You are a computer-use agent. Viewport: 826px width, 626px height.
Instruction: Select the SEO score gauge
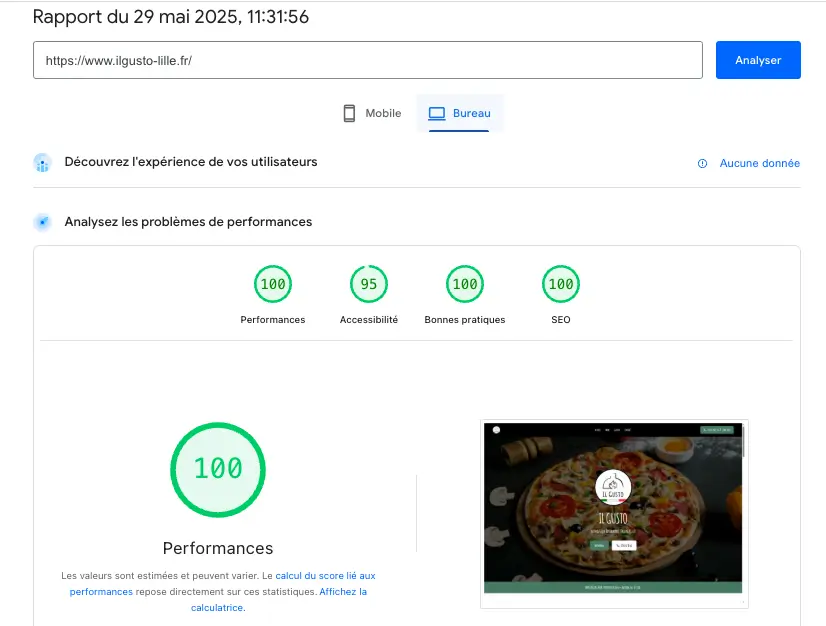[x=560, y=285]
